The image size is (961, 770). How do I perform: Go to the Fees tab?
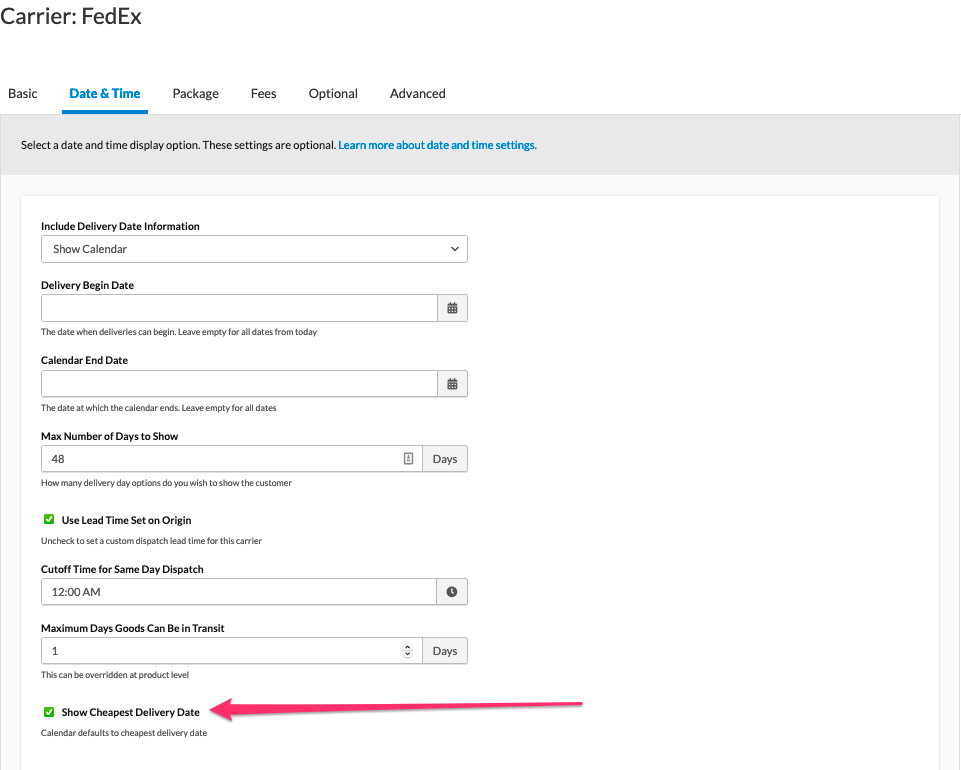263,93
